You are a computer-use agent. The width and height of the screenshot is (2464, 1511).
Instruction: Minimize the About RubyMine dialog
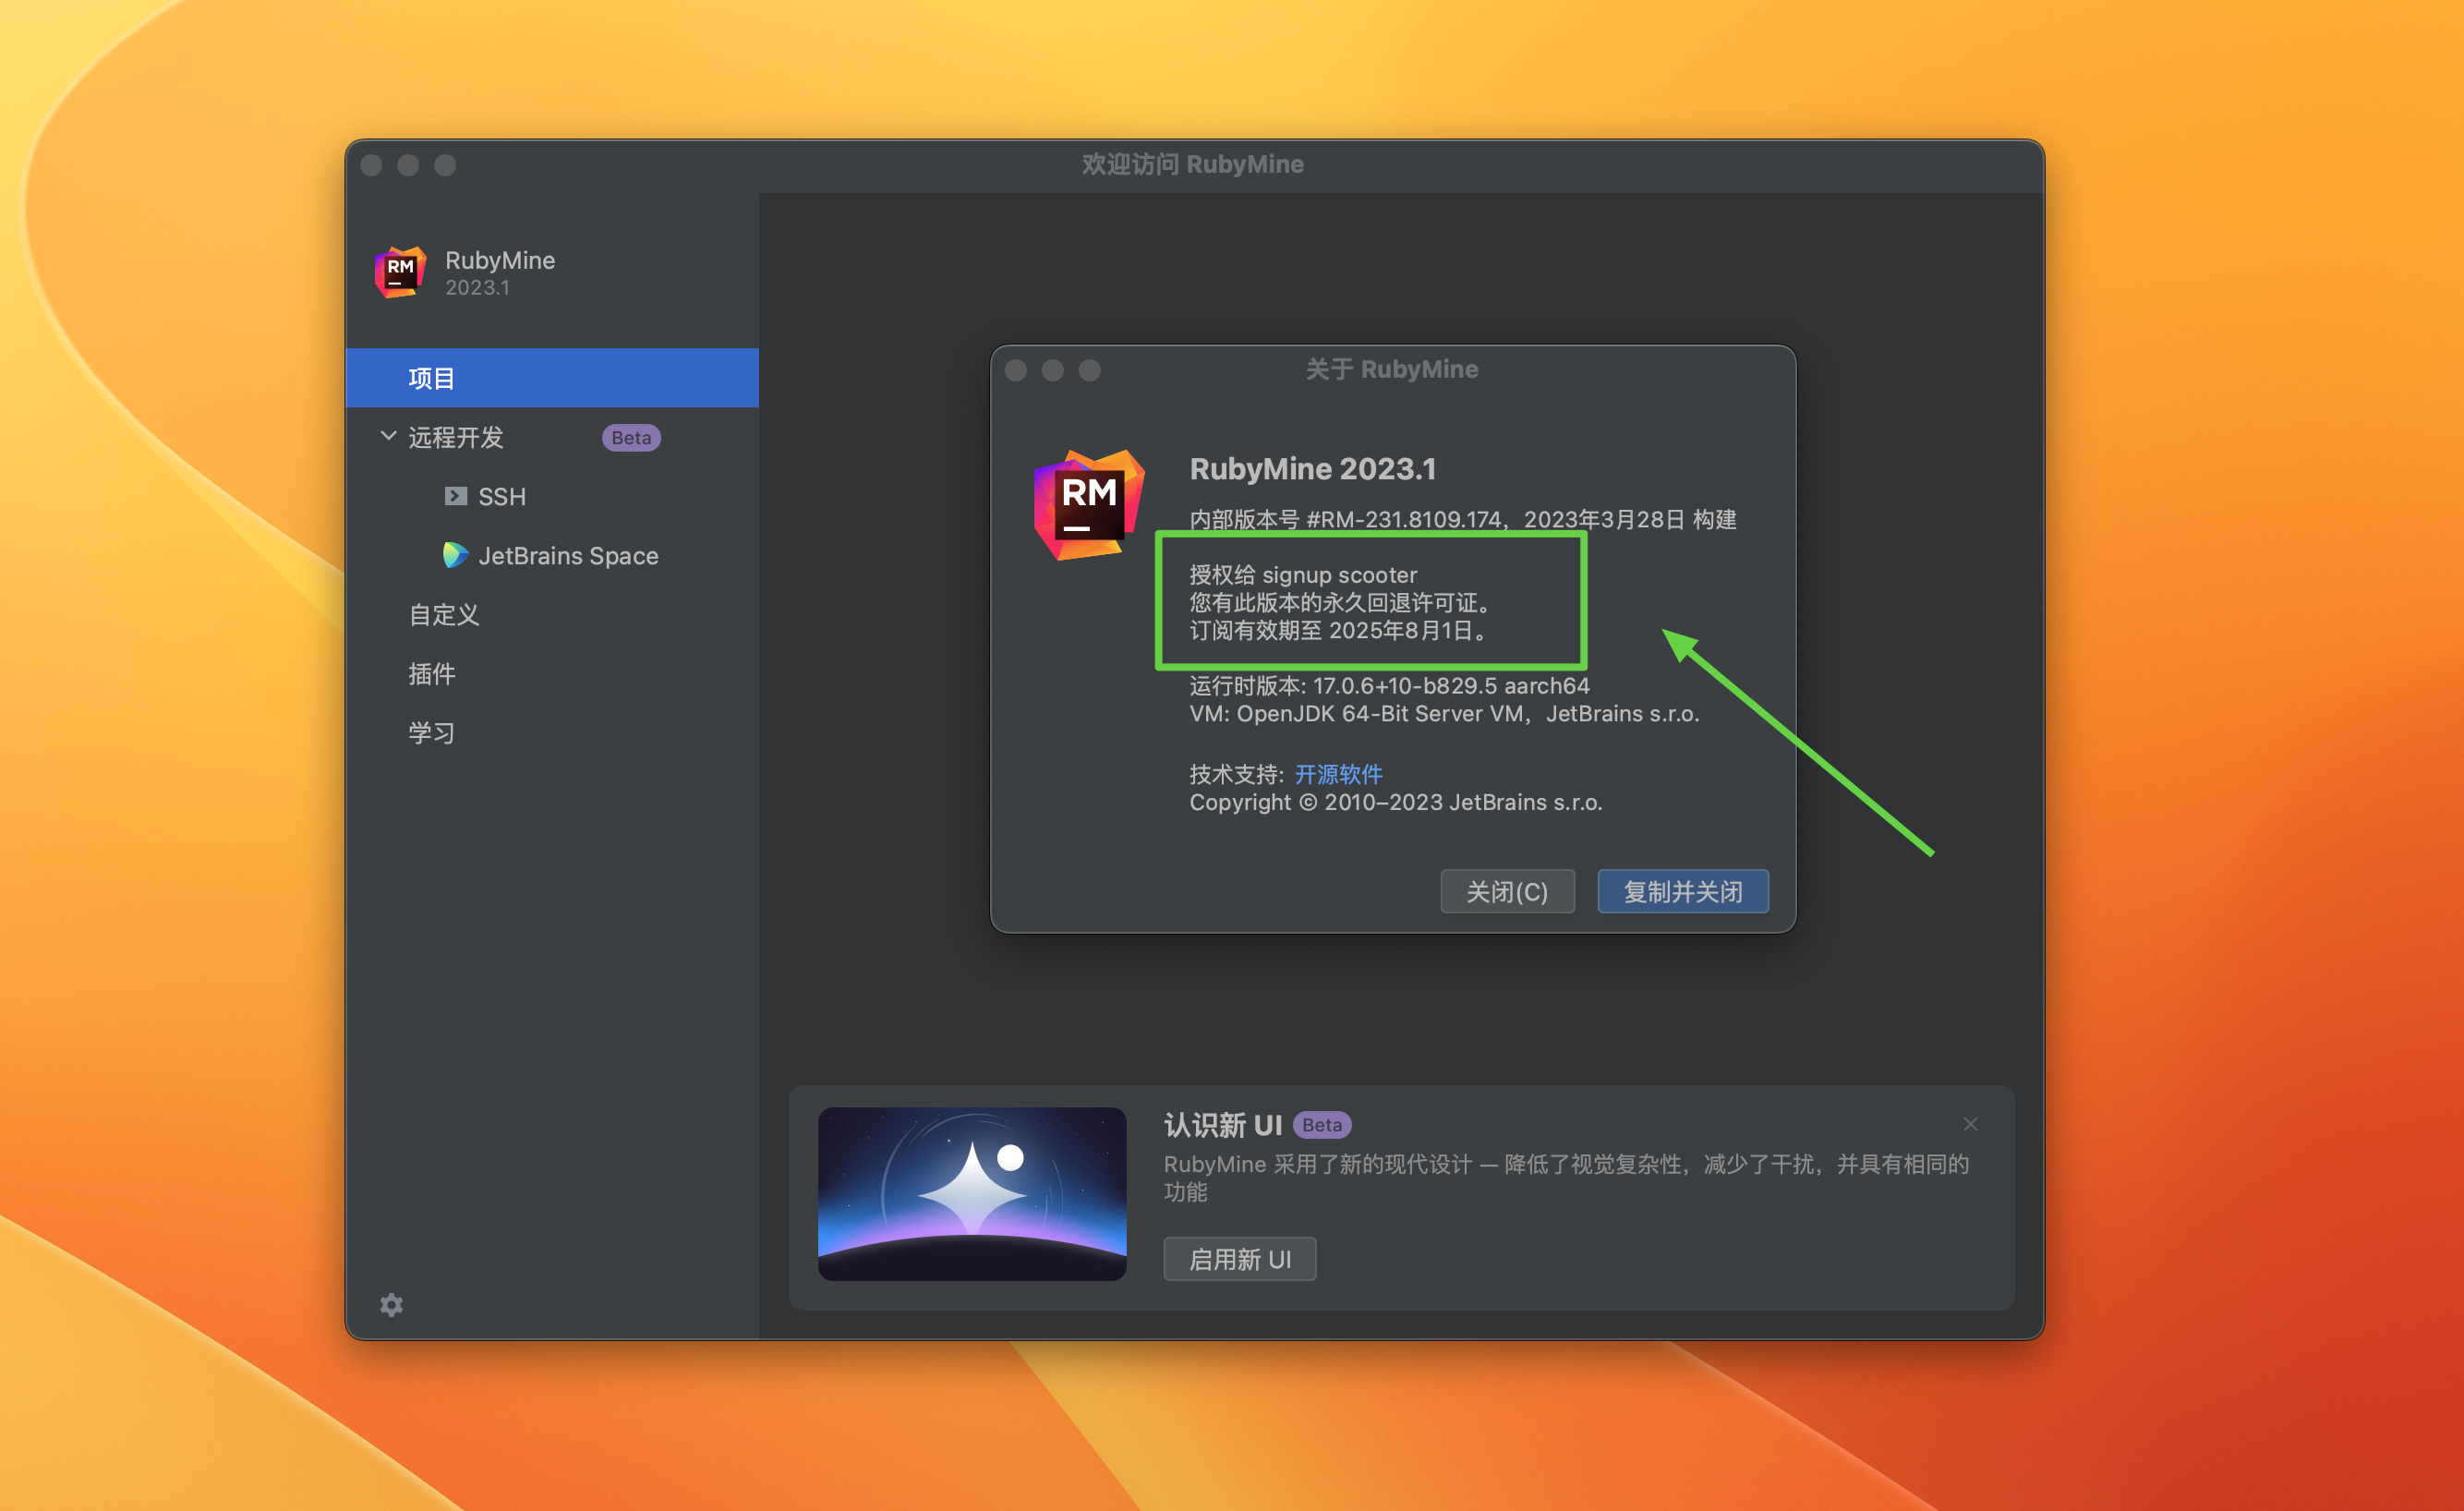[x=1053, y=370]
